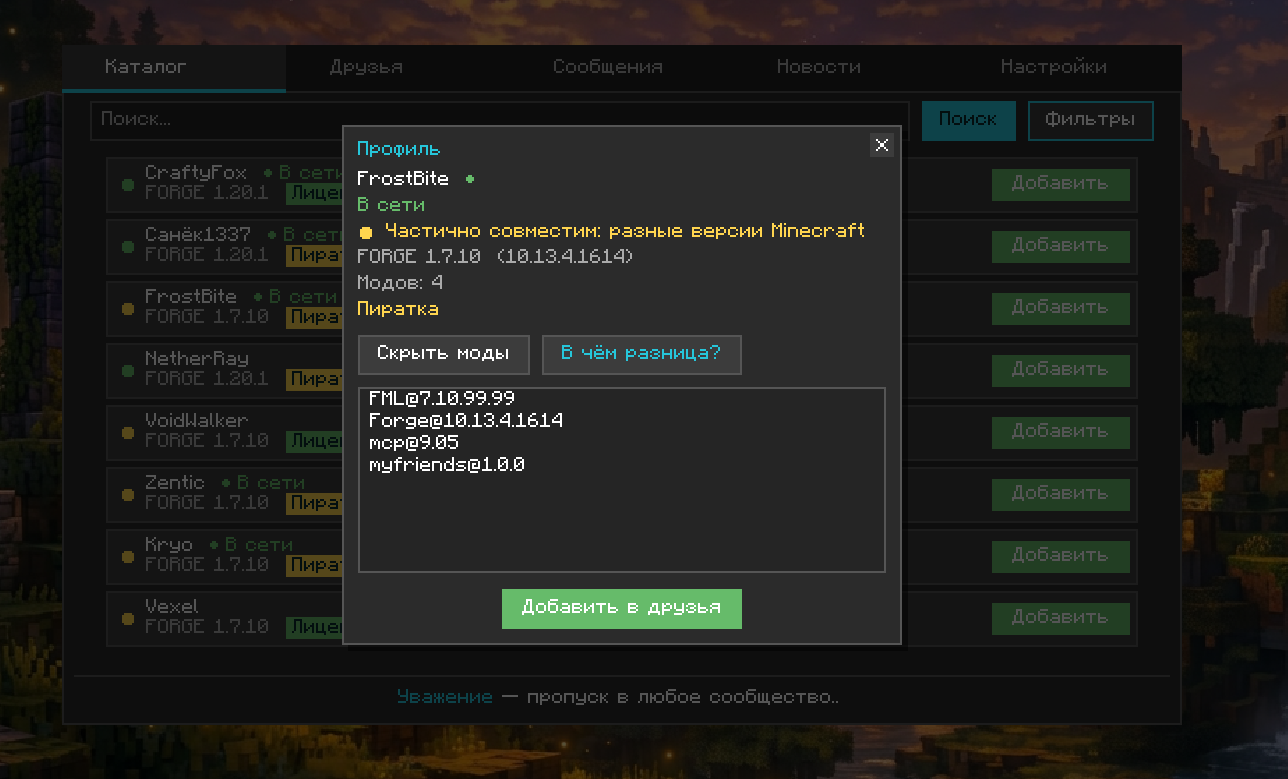Click the Поиск search button

click(968, 120)
